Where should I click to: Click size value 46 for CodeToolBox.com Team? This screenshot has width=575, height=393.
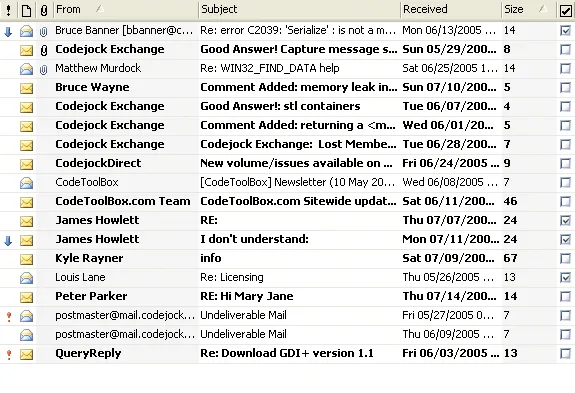510,201
